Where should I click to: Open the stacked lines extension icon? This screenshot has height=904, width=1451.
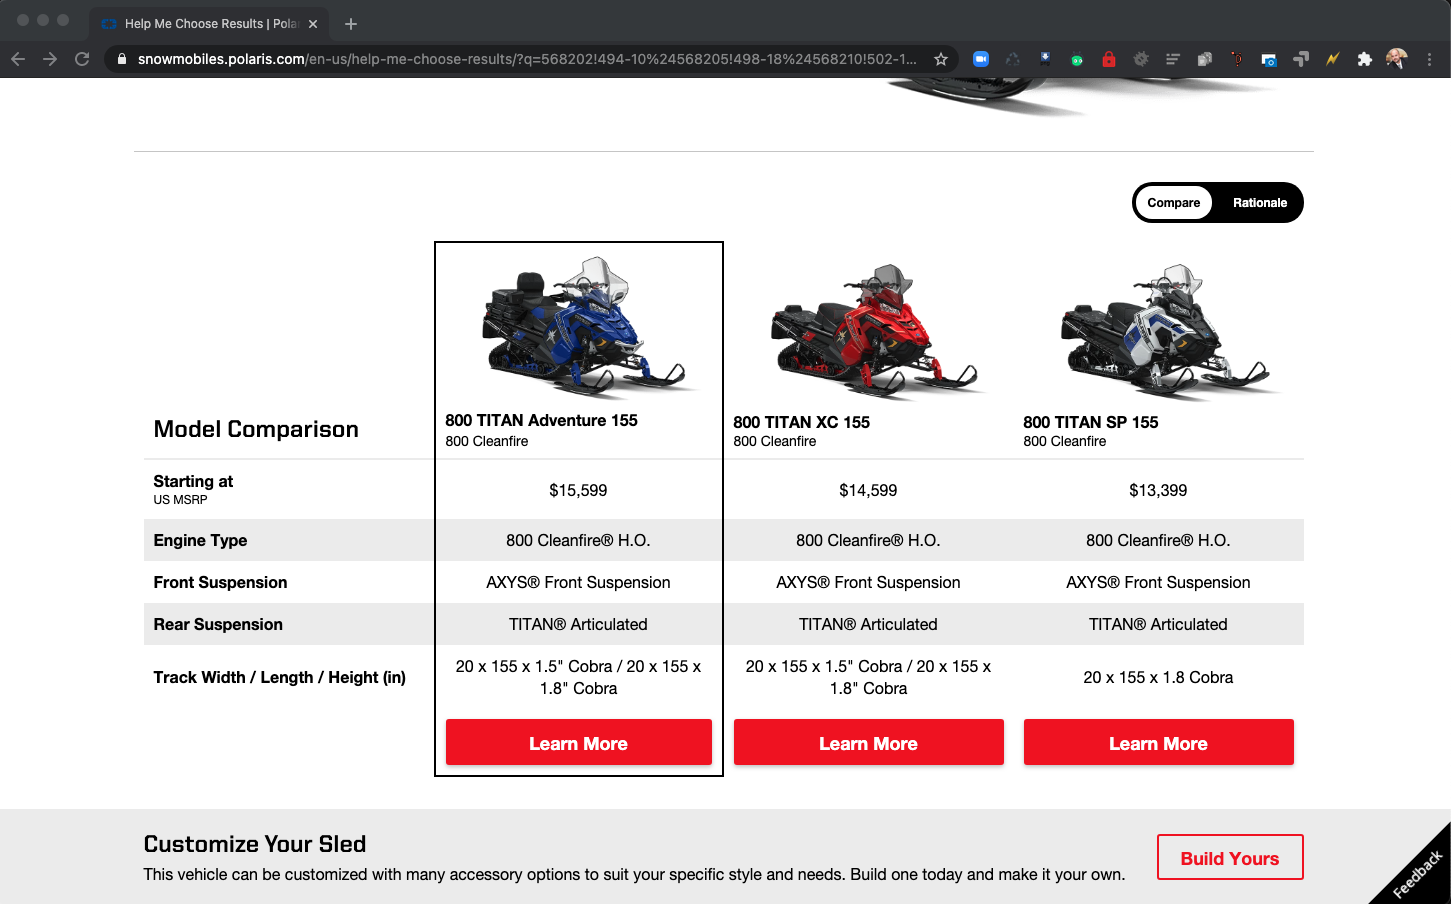pos(1173,59)
